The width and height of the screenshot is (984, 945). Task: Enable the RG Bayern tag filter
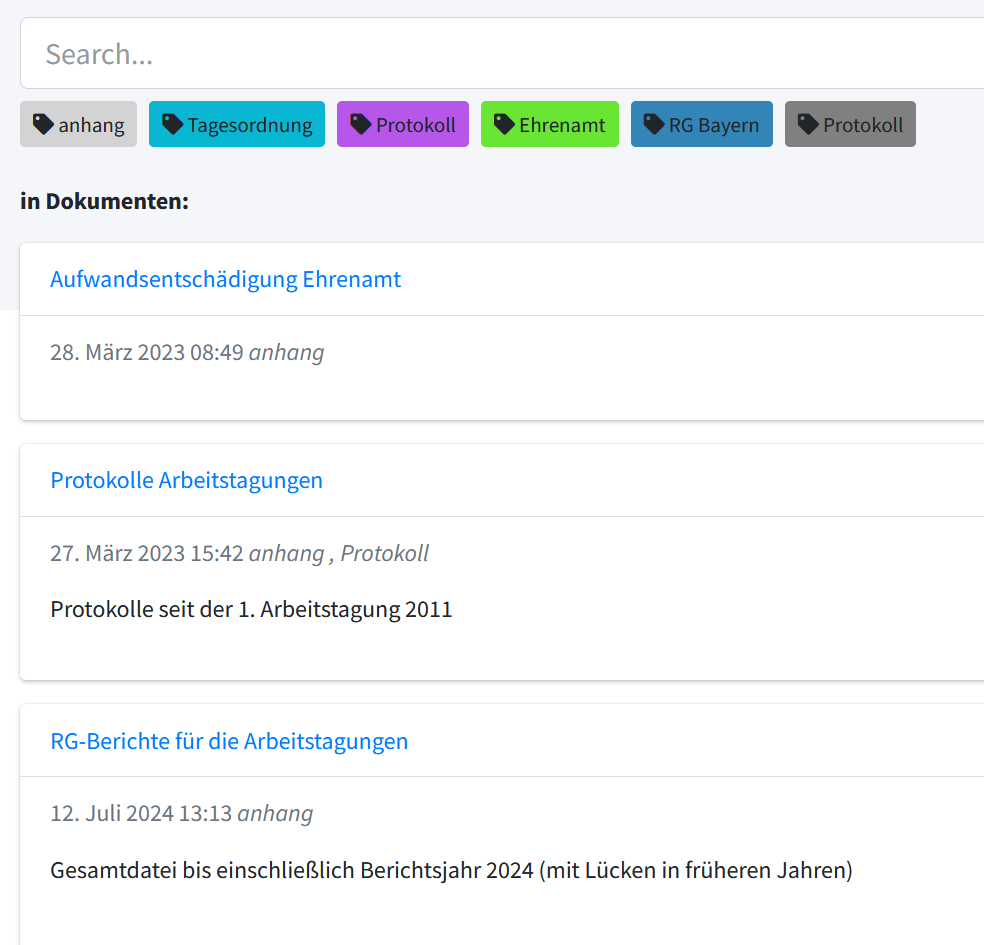tap(701, 123)
